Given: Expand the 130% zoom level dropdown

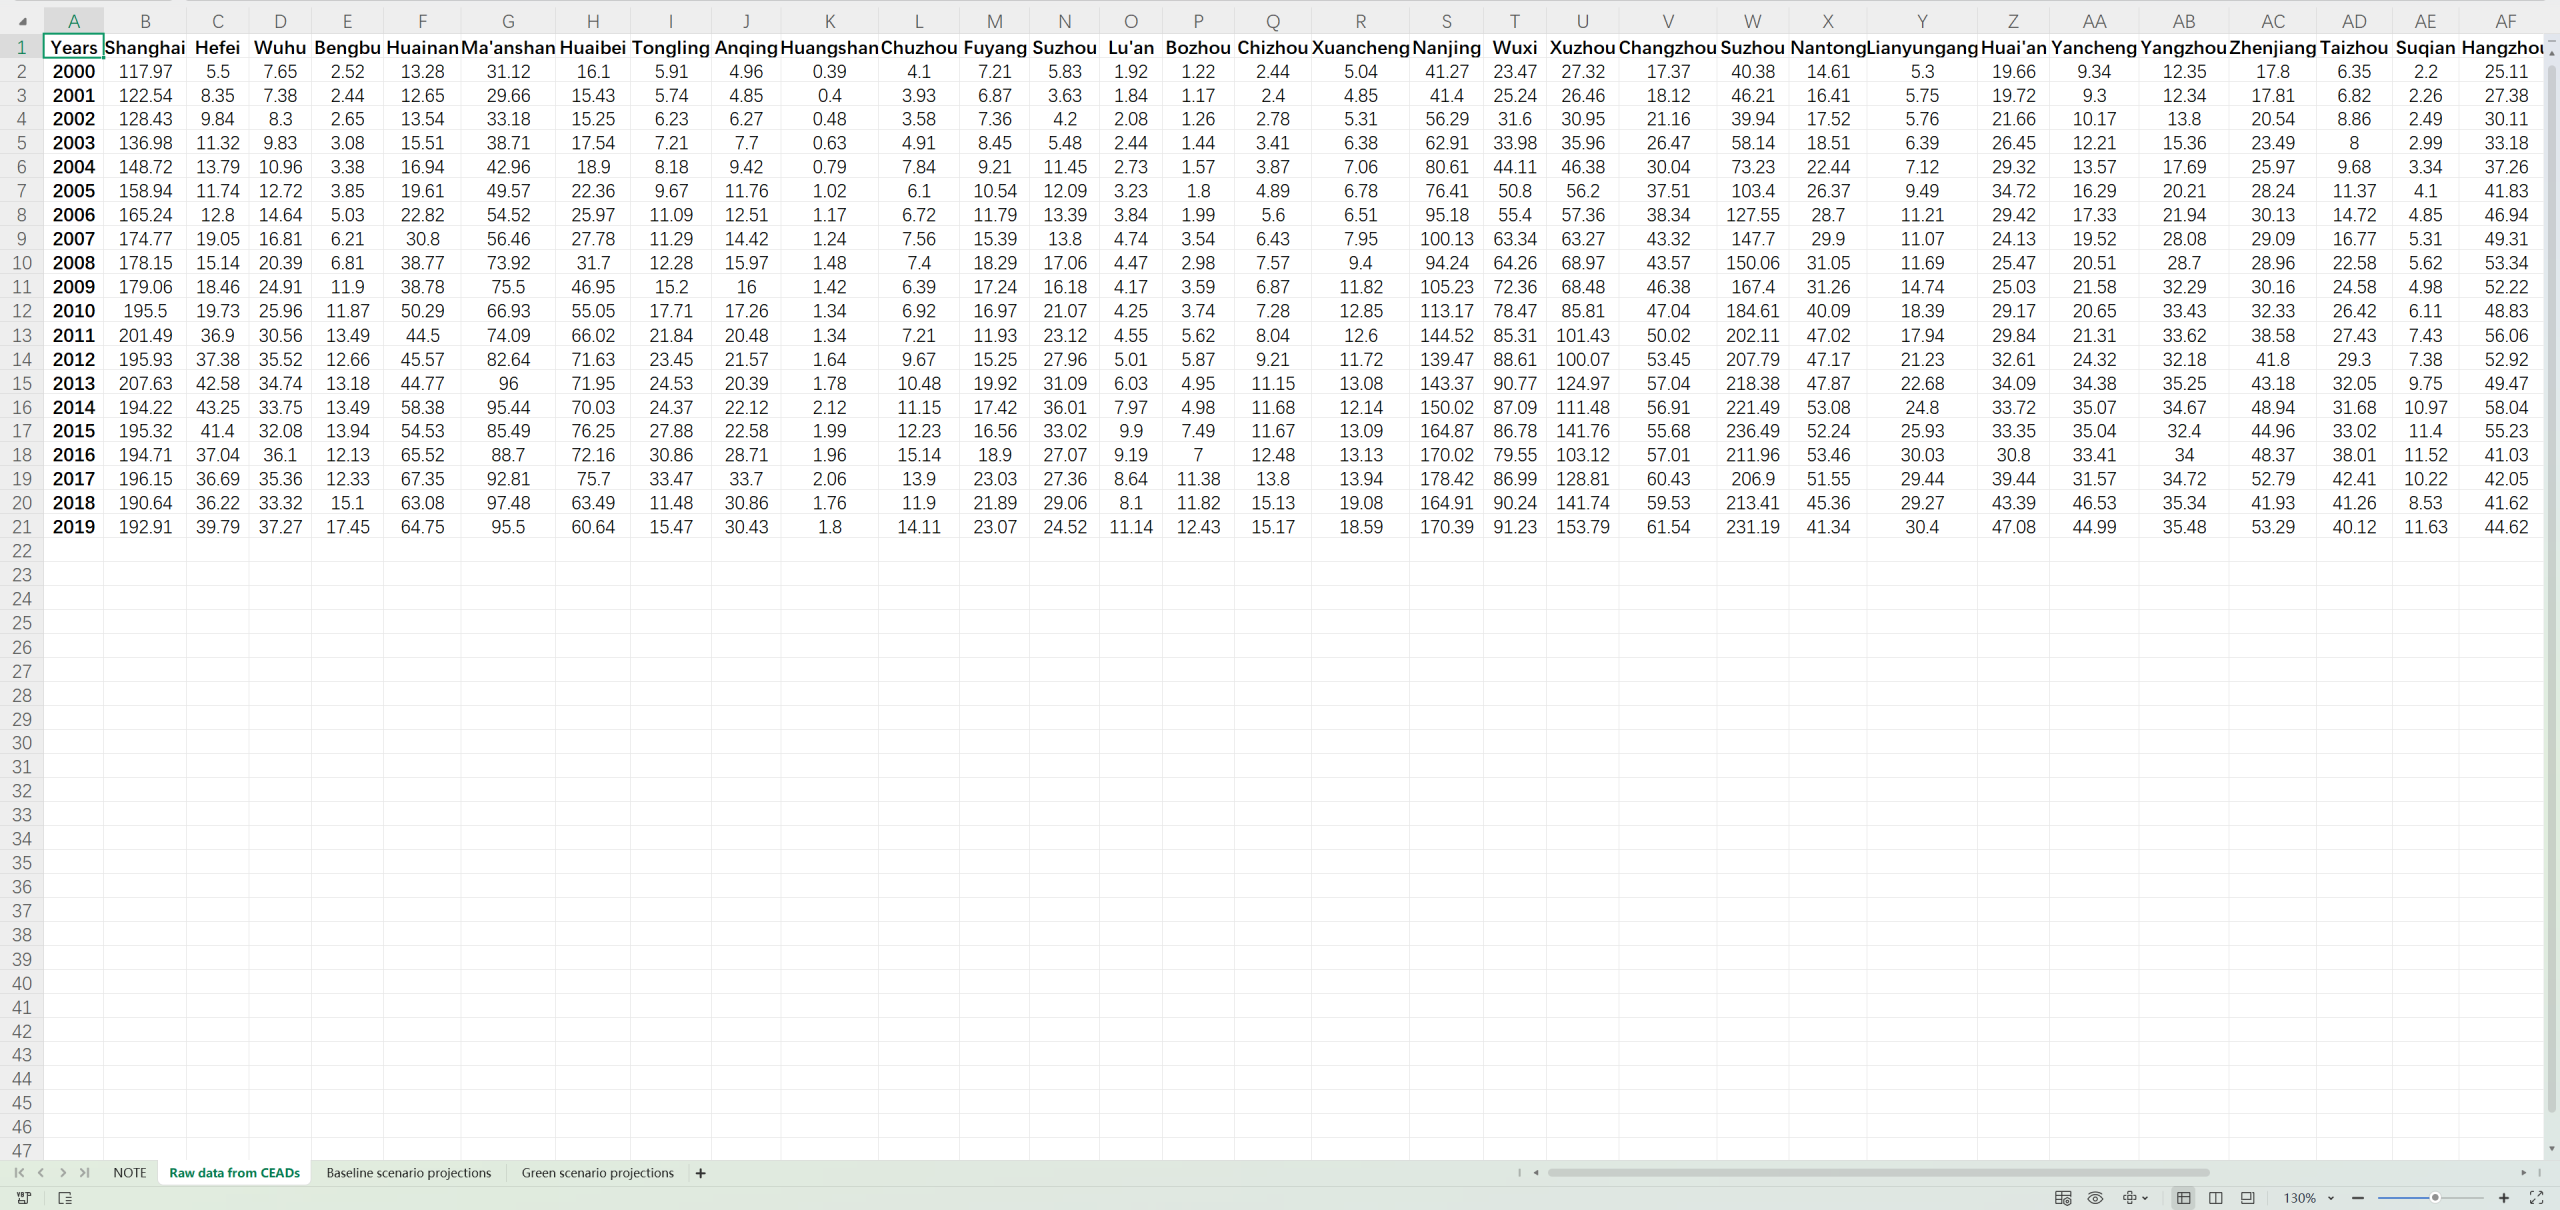Looking at the screenshot, I should coord(2331,1198).
